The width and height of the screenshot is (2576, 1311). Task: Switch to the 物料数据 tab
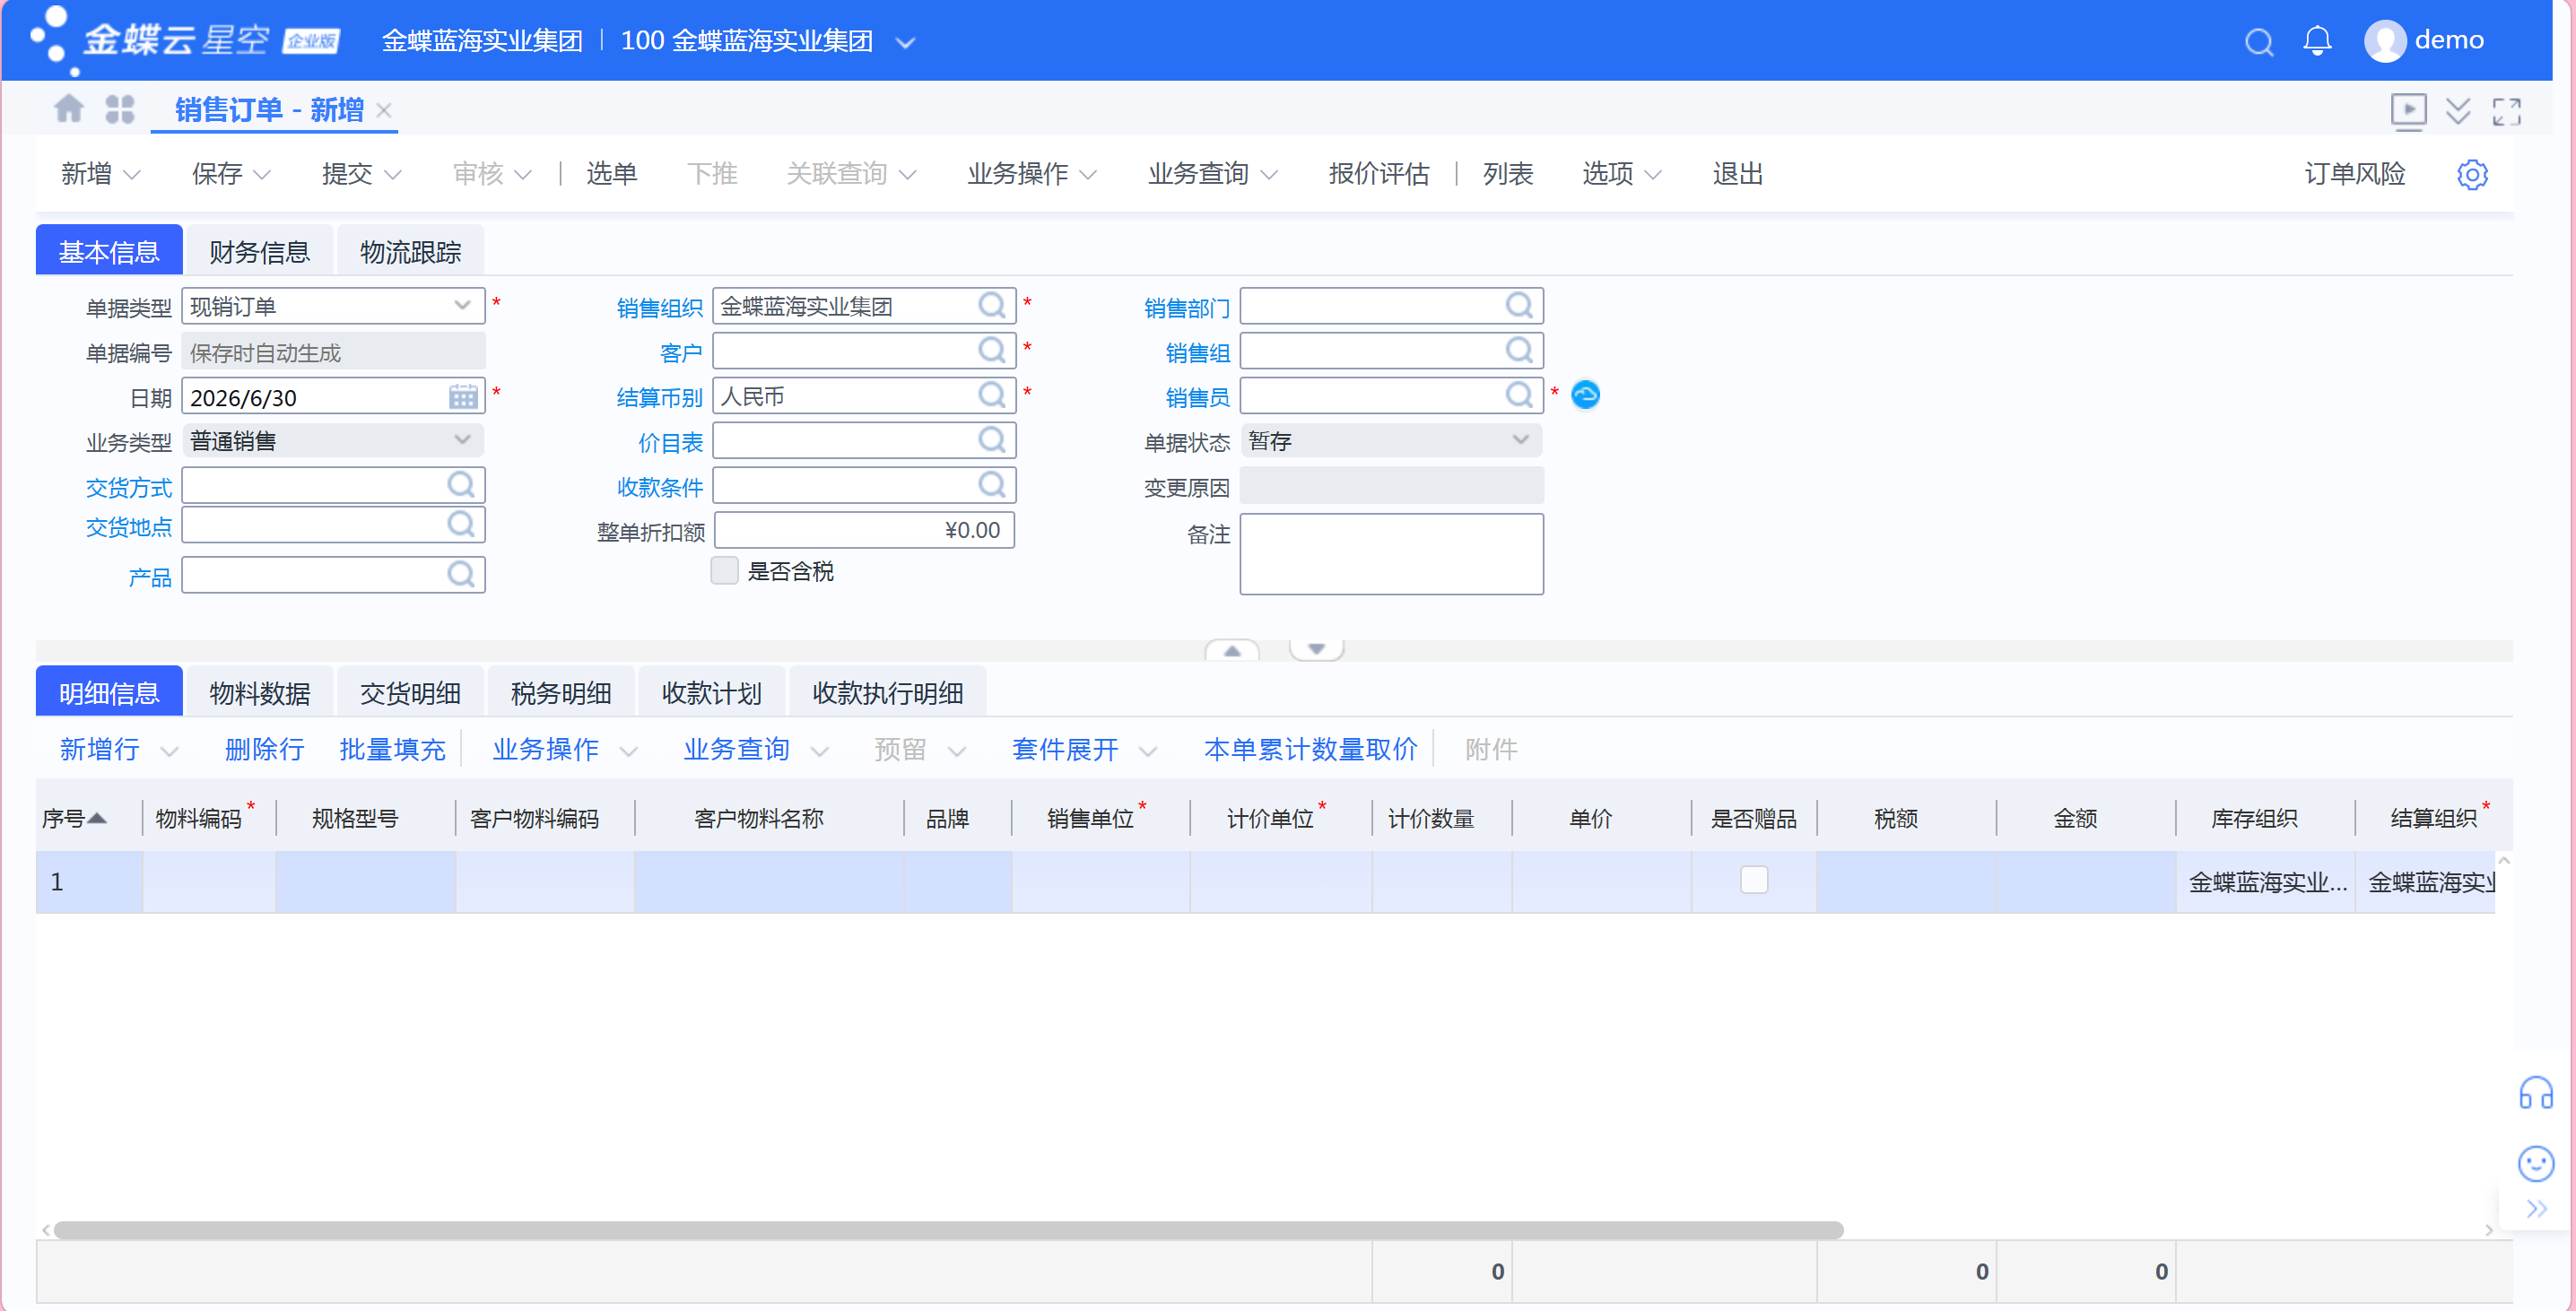[259, 691]
